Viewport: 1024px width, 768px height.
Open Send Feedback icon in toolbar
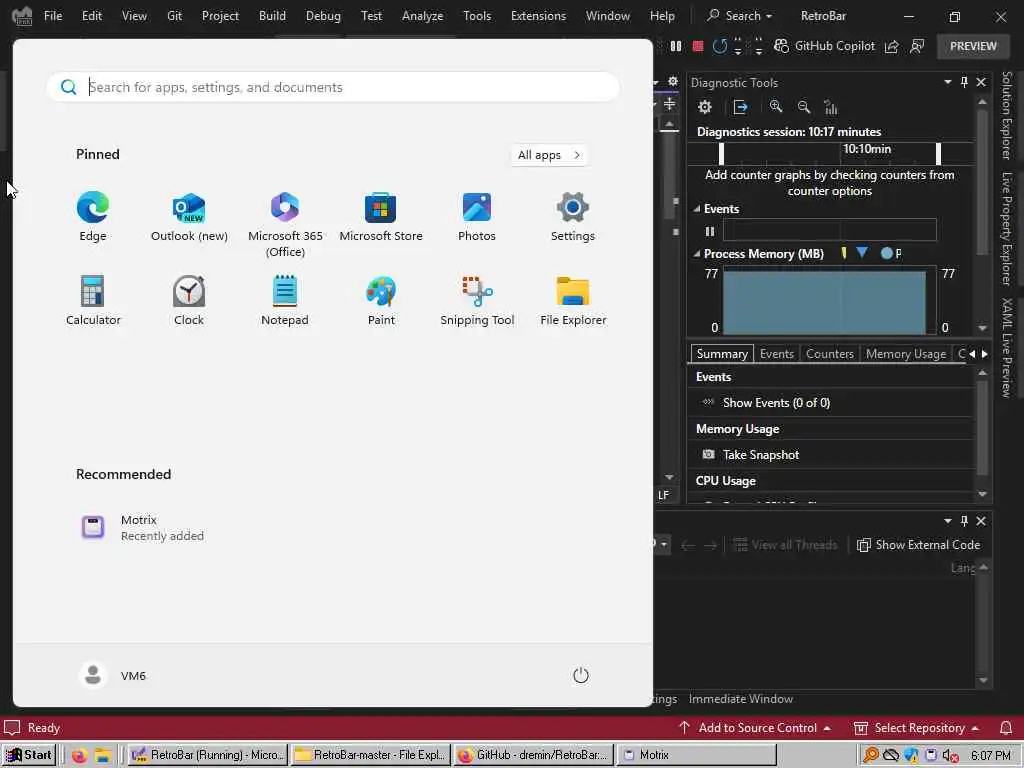(x=918, y=46)
